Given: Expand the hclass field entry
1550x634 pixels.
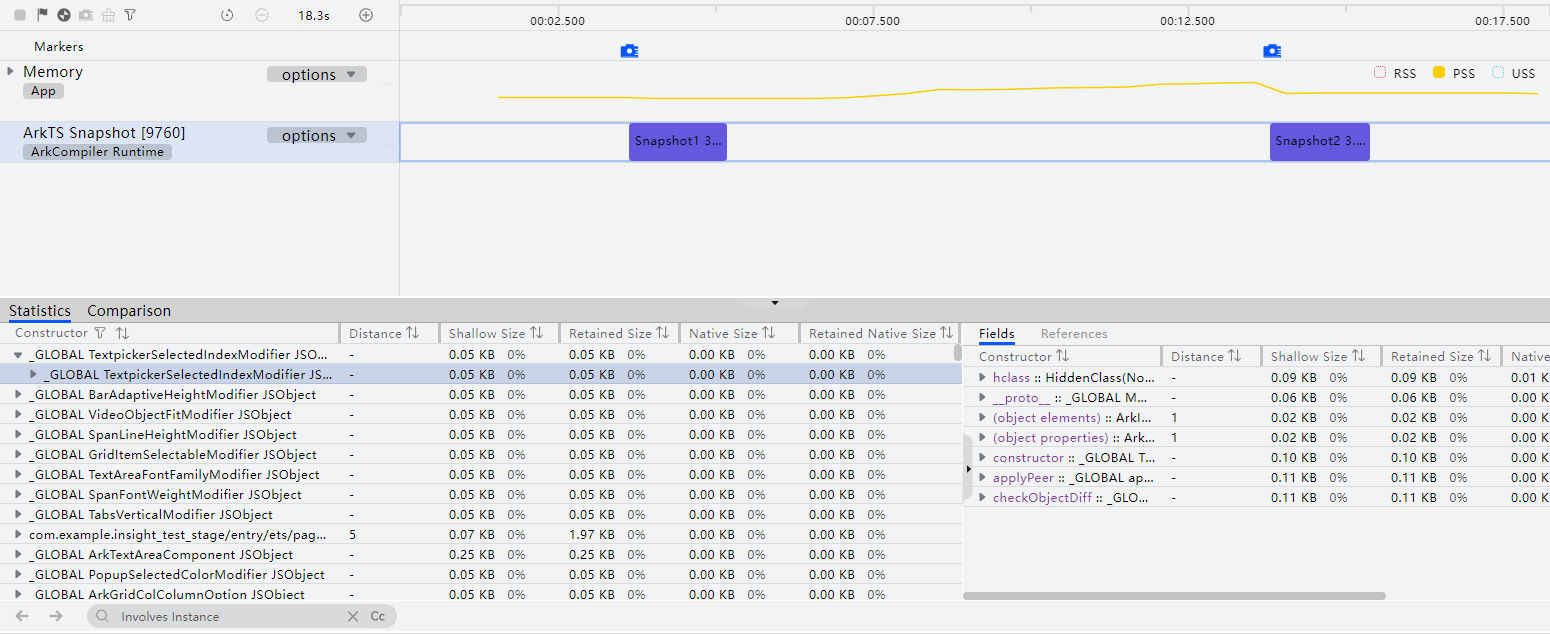Looking at the screenshot, I should [x=983, y=378].
